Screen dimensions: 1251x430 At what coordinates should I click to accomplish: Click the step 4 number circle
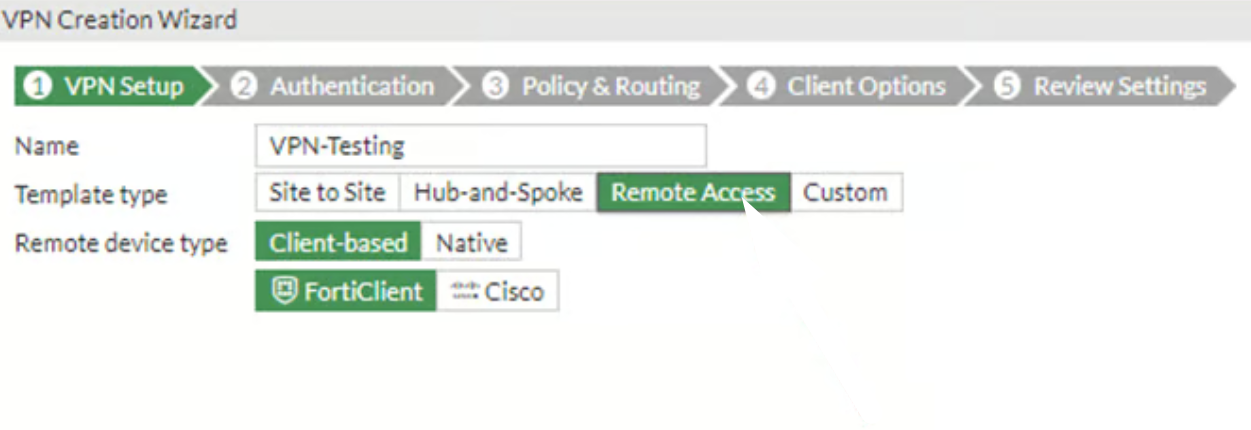(761, 87)
